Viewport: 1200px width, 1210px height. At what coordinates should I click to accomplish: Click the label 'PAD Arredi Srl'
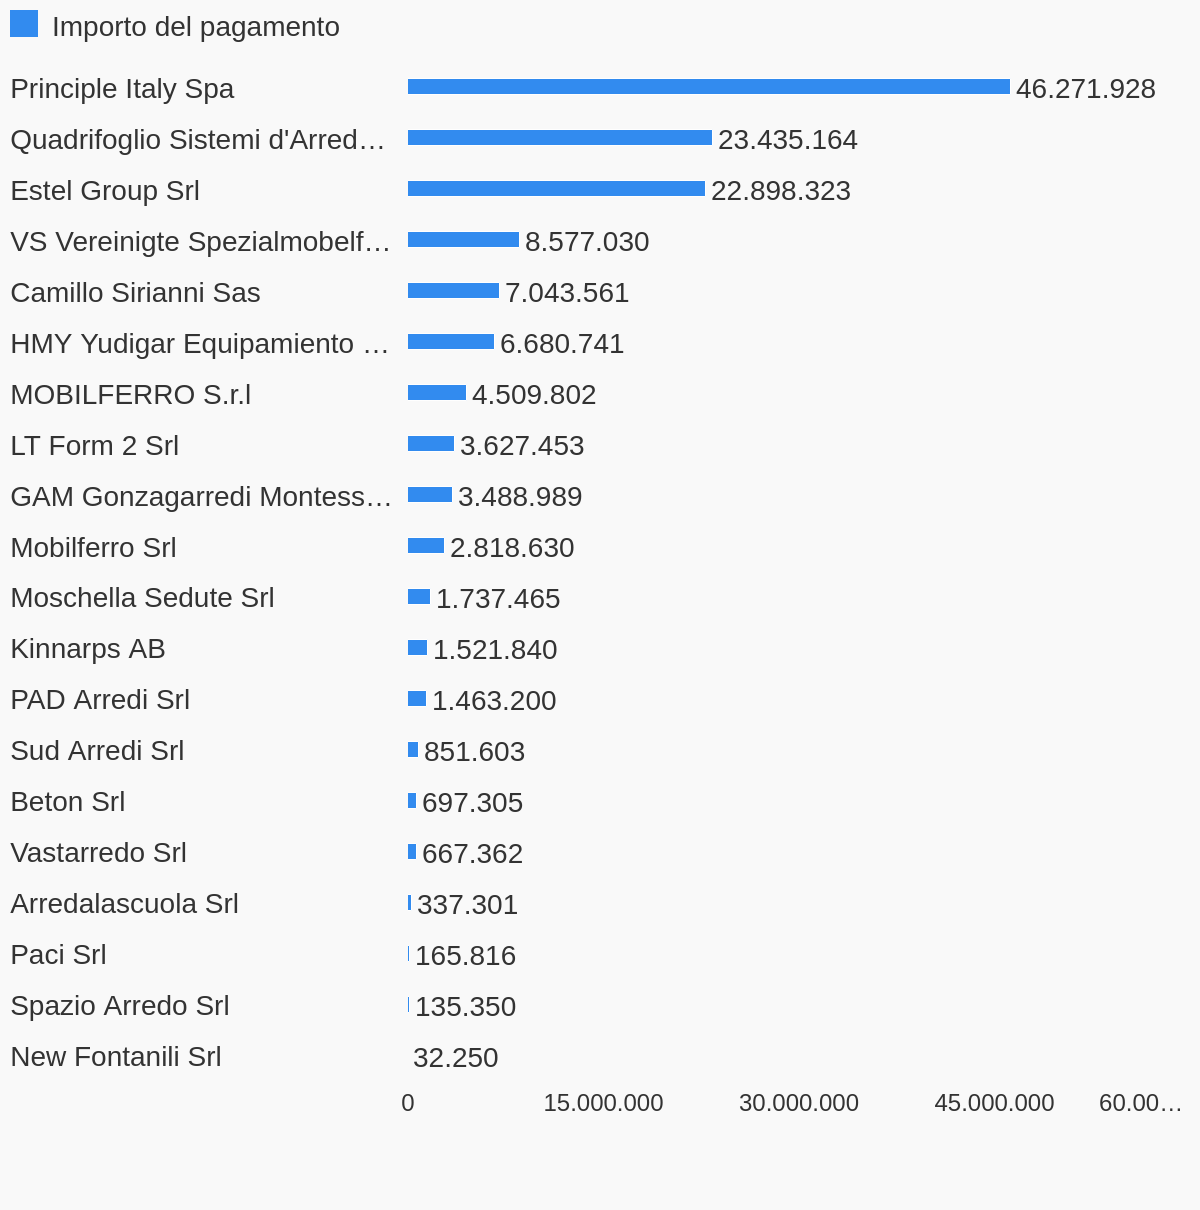point(100,700)
